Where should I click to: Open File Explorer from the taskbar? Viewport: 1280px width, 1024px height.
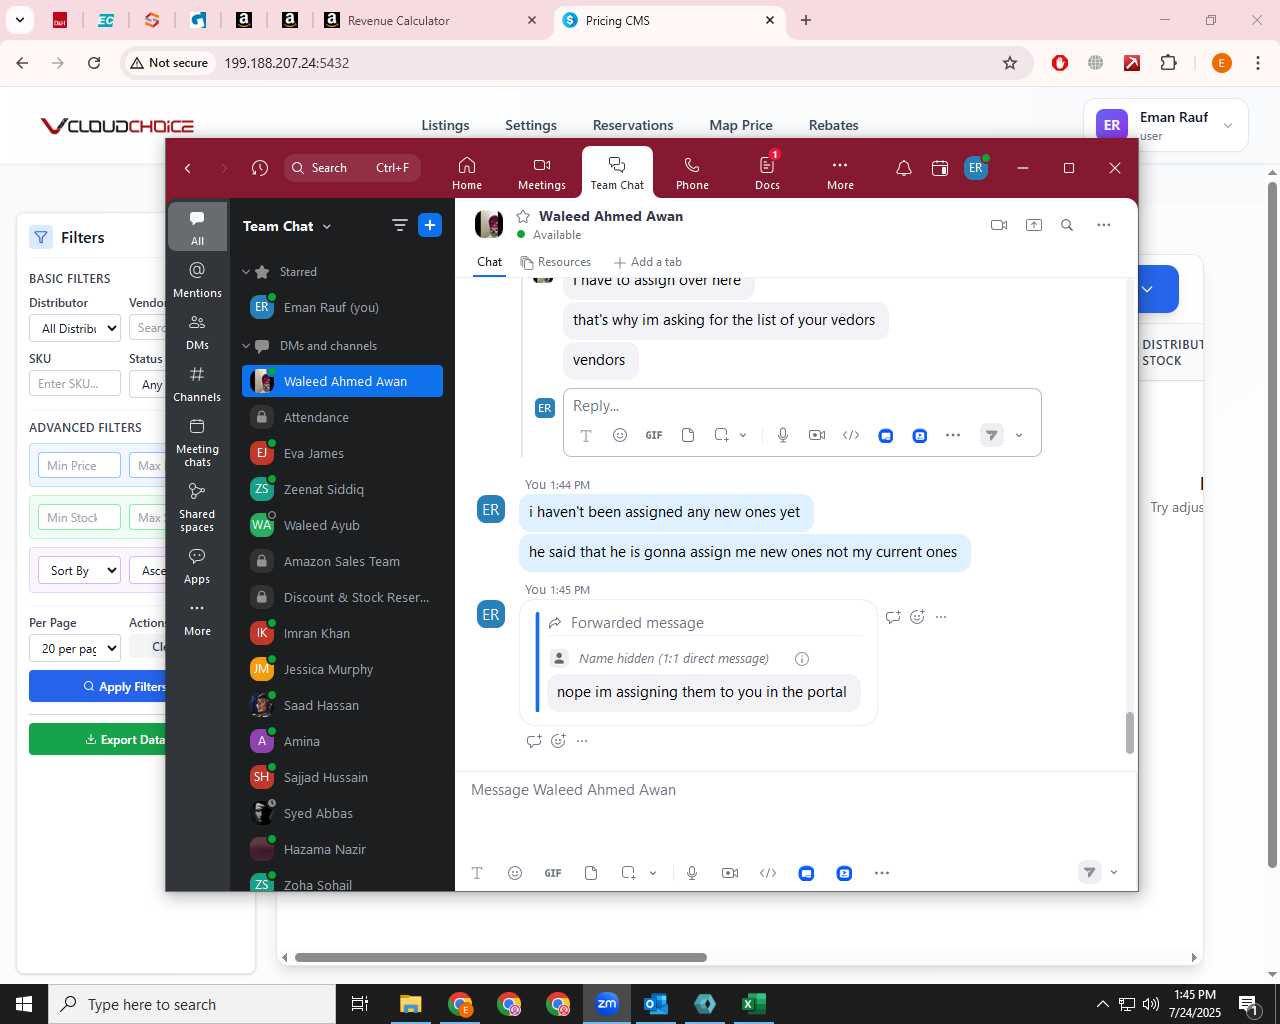click(411, 1004)
